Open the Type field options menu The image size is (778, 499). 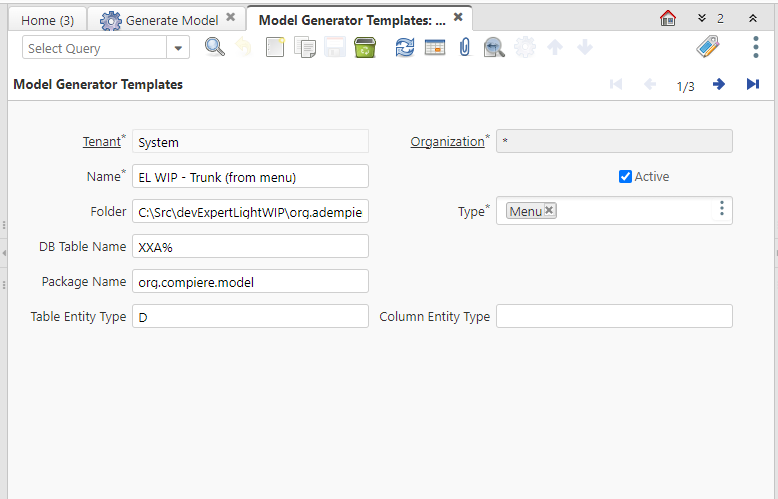point(721,209)
